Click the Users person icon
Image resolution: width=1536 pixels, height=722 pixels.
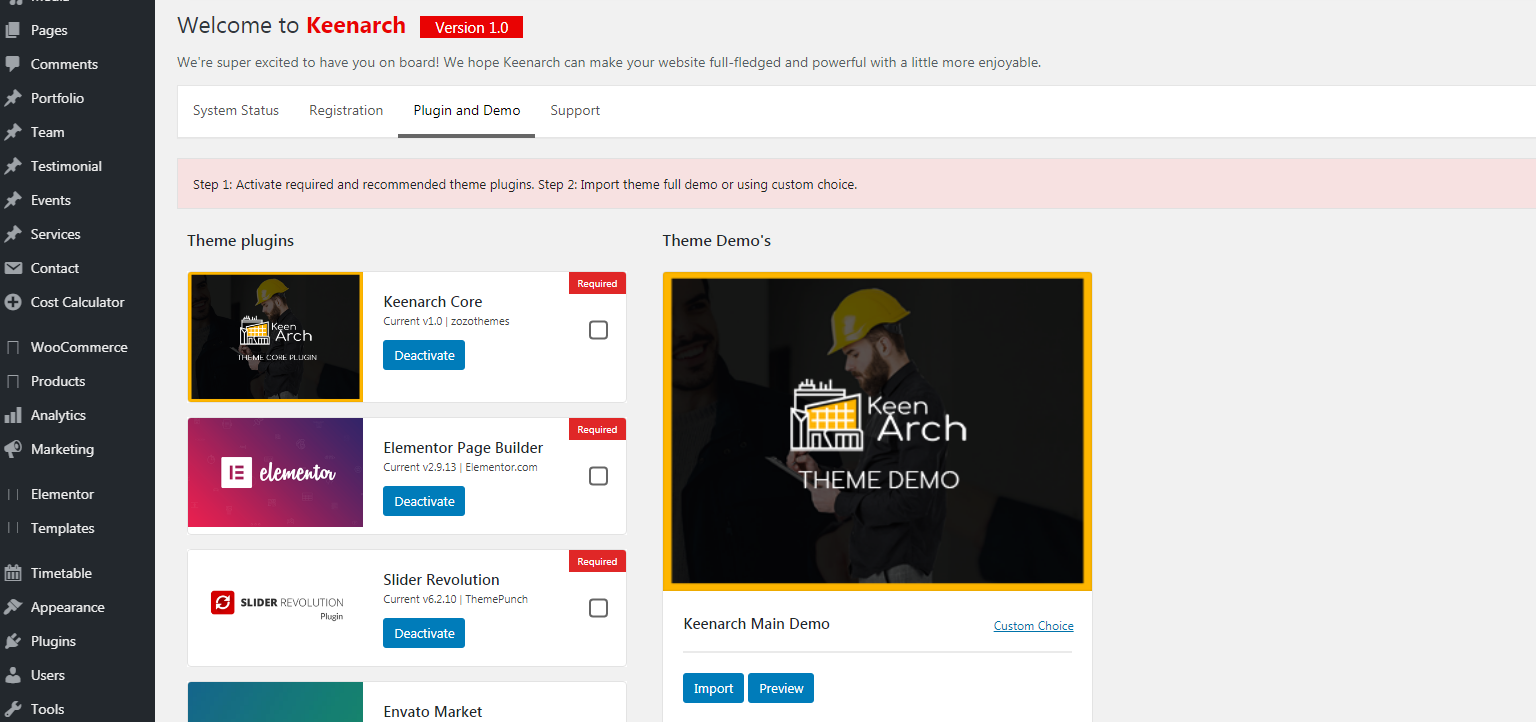coord(13,675)
